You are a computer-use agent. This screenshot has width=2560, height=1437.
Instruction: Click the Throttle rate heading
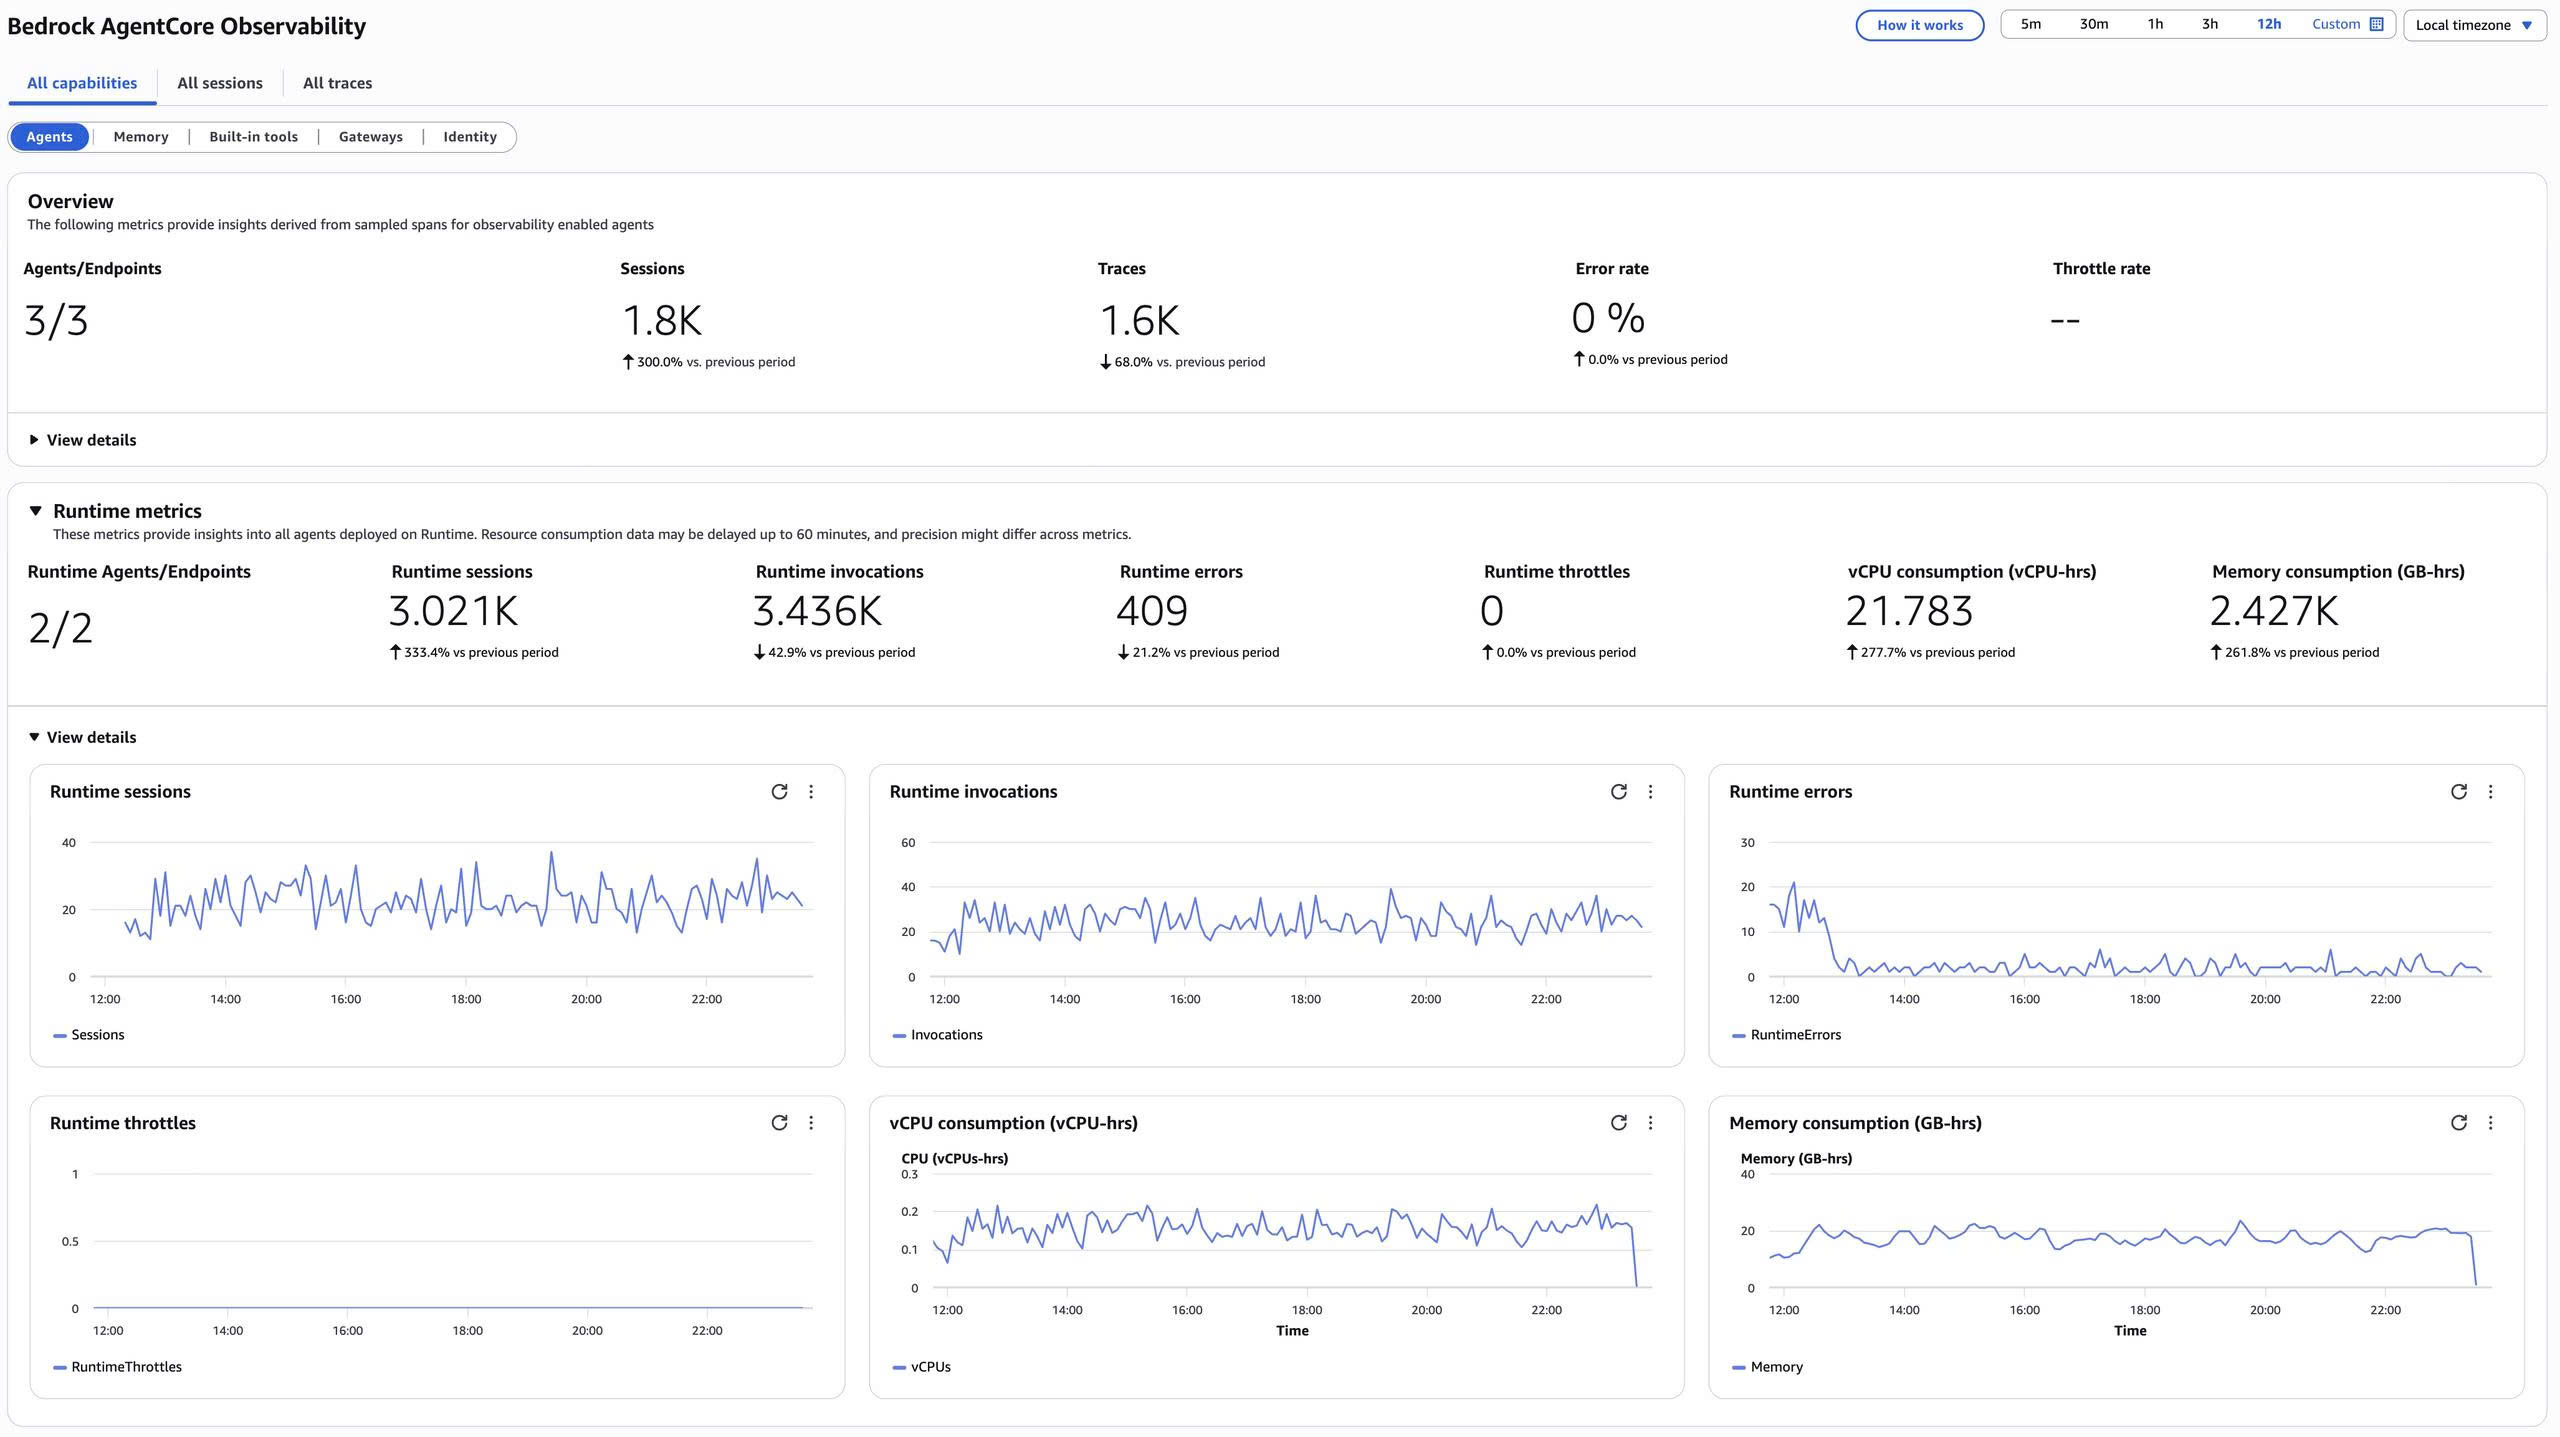[x=2101, y=269]
